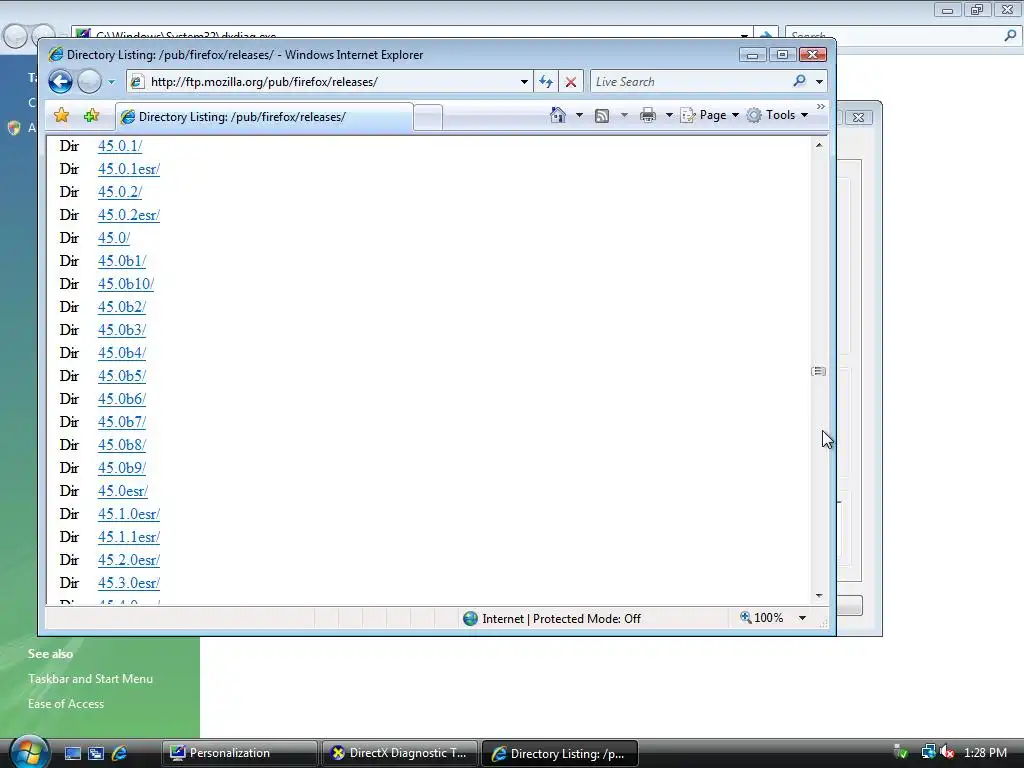Expand the Home button dropdown arrow
1024x768 pixels.
[x=579, y=115]
